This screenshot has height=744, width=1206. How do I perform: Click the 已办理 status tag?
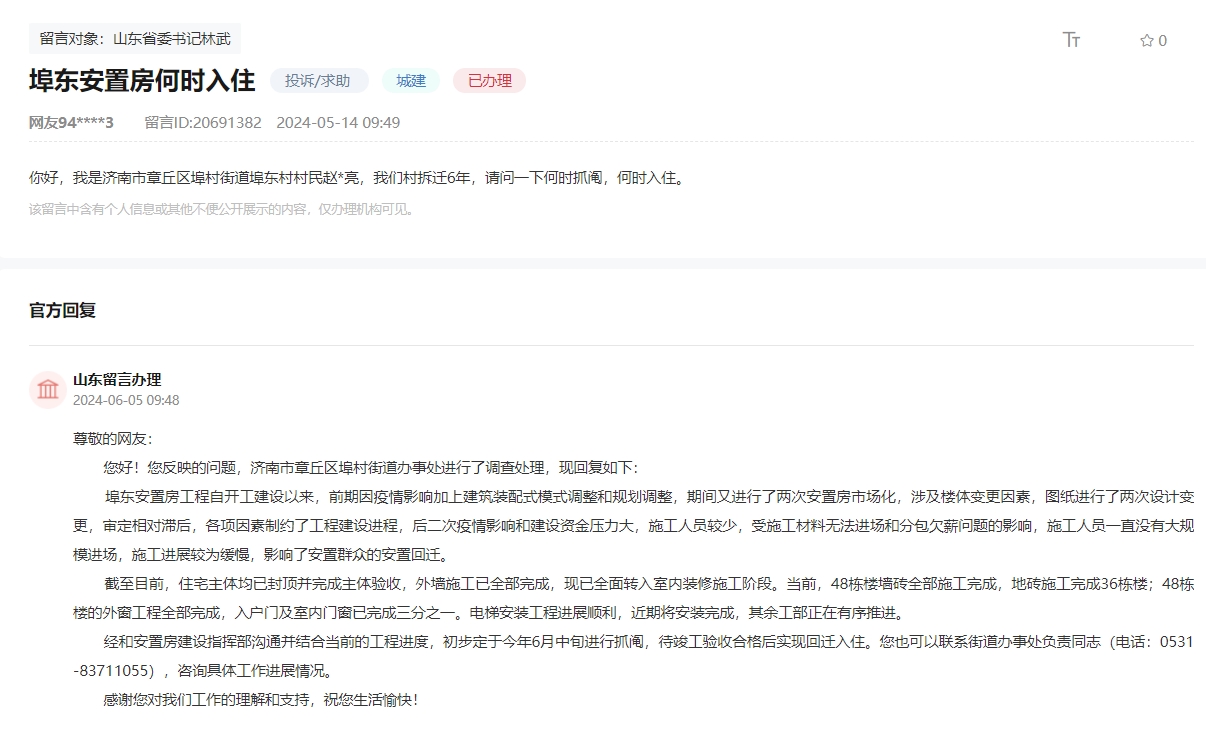point(489,81)
